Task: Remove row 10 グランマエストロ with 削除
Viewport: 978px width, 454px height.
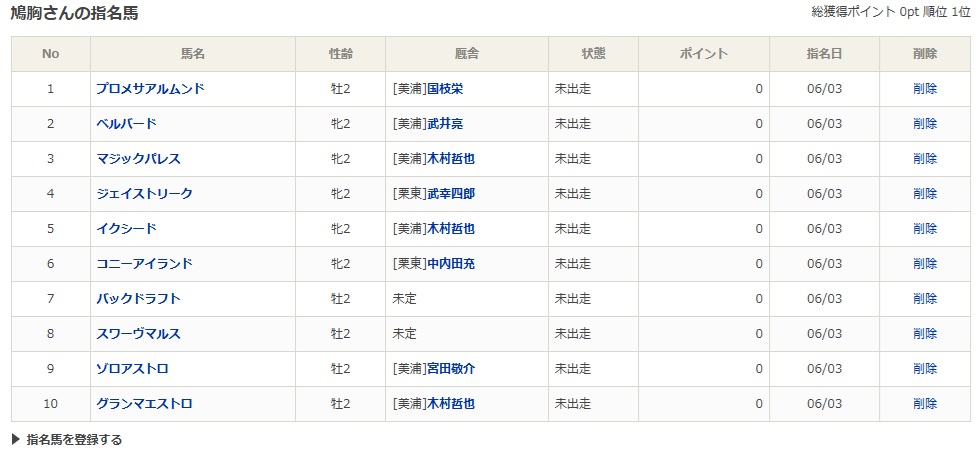Action: click(925, 404)
